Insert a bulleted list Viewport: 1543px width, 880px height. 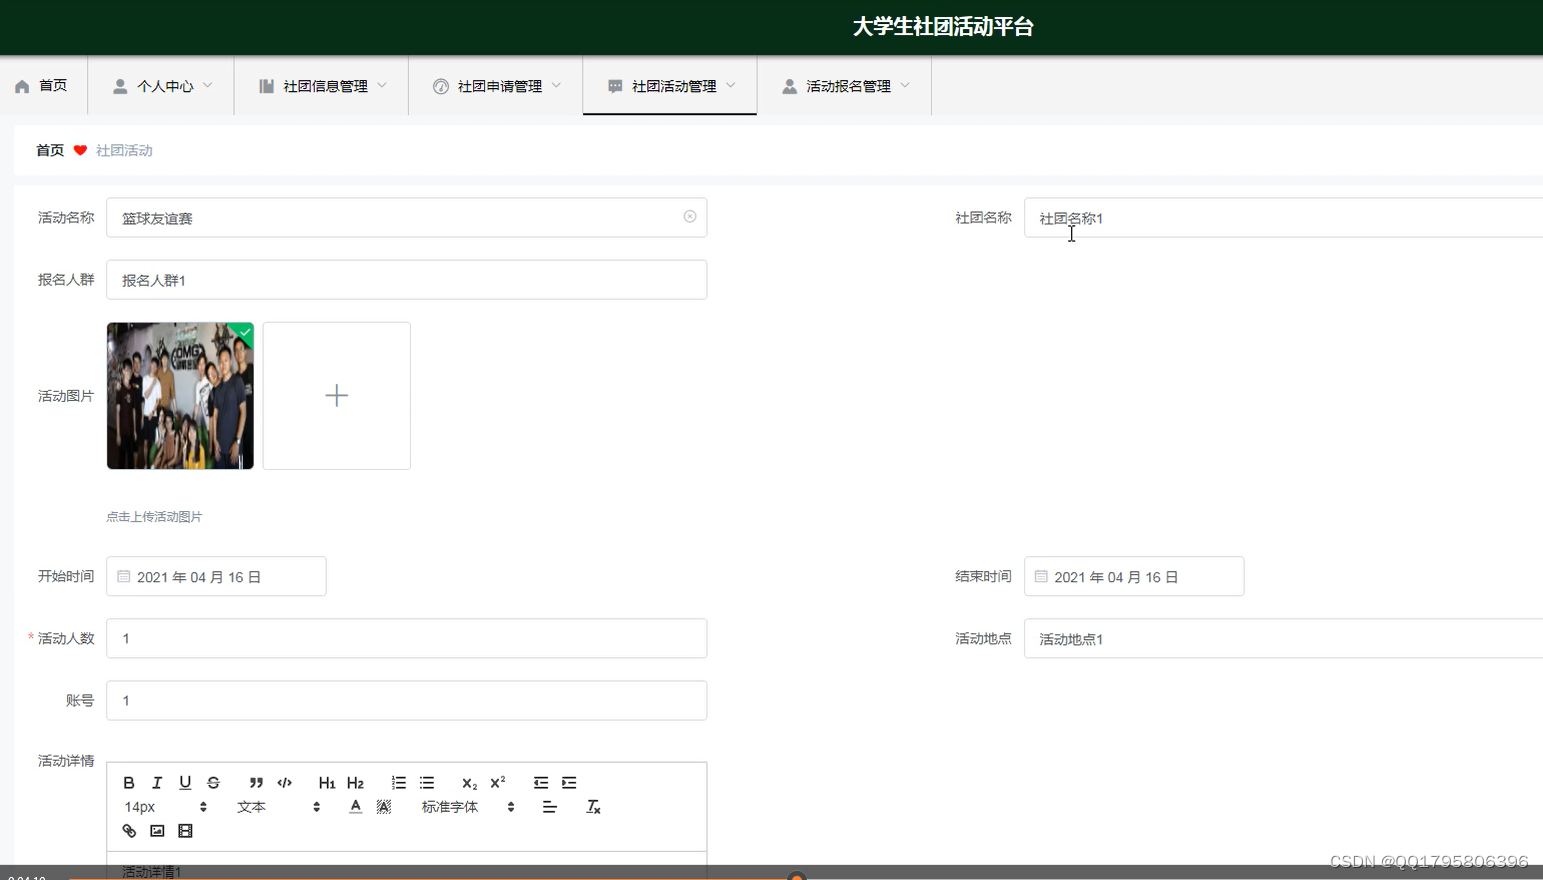point(427,783)
